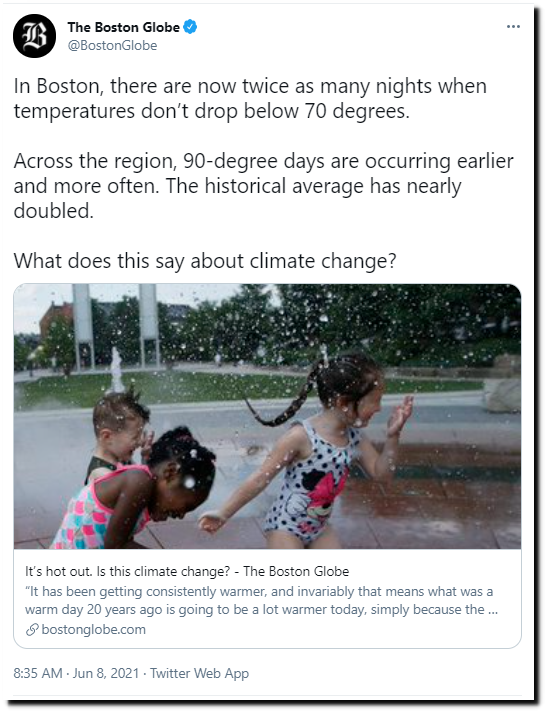Click the chain link icon beside bostonglobe.com
This screenshot has height=711, width=545.
(32, 629)
